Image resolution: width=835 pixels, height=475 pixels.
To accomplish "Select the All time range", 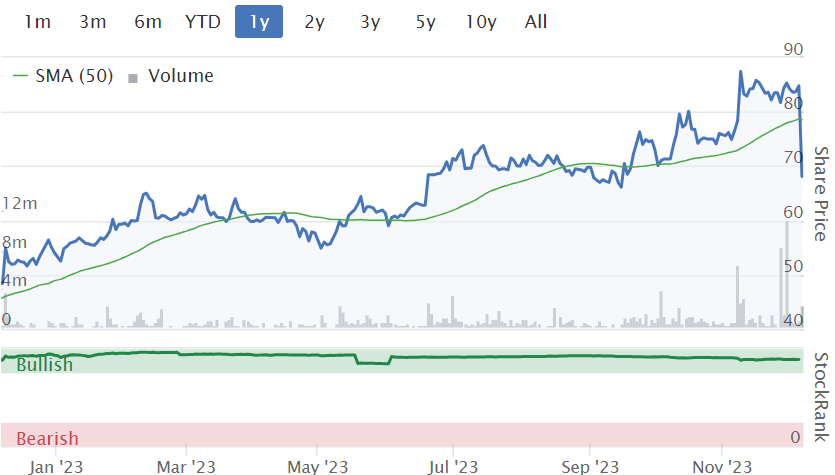I will (x=536, y=22).
